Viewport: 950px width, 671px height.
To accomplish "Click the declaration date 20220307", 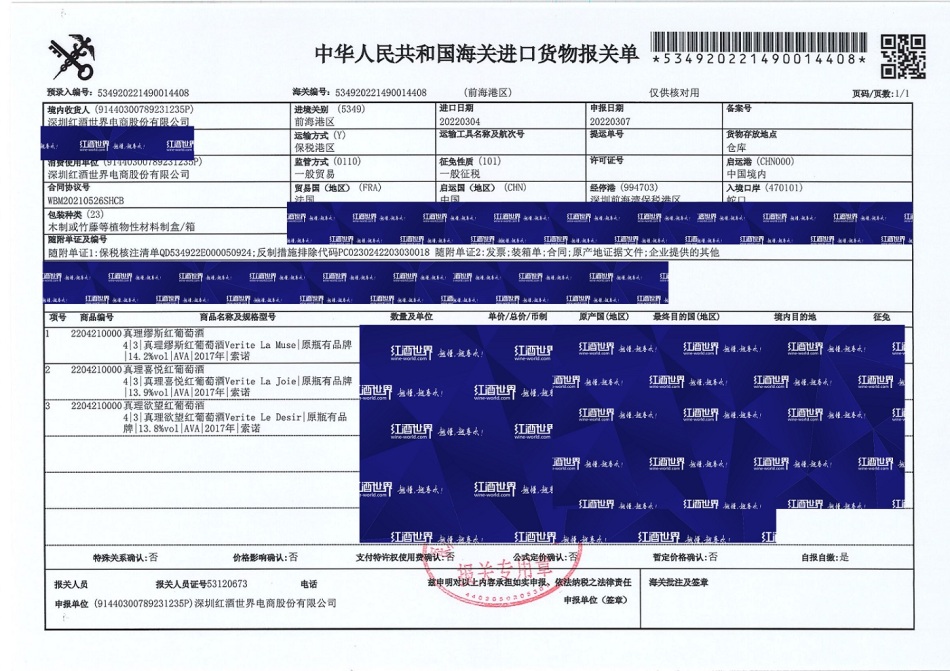I will (610, 121).
